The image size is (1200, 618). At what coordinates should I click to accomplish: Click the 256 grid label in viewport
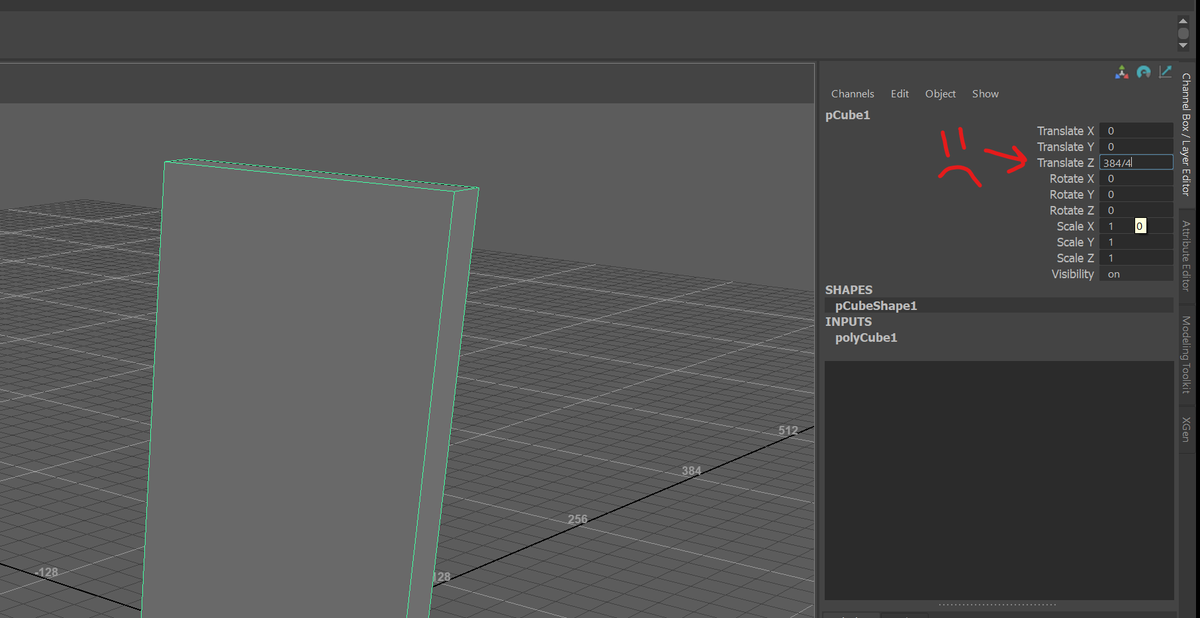coord(577,520)
